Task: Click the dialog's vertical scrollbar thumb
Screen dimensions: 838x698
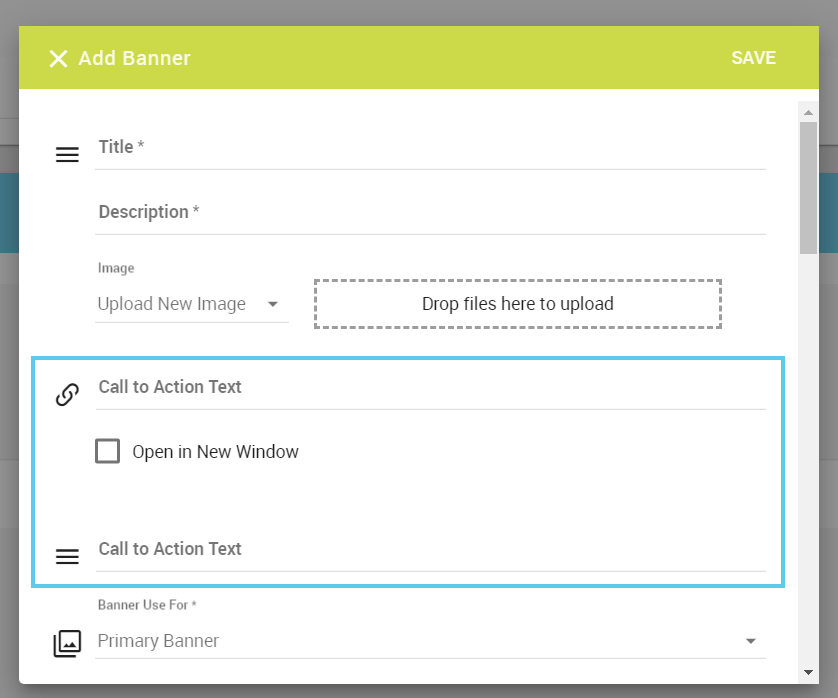Action: tap(808, 188)
